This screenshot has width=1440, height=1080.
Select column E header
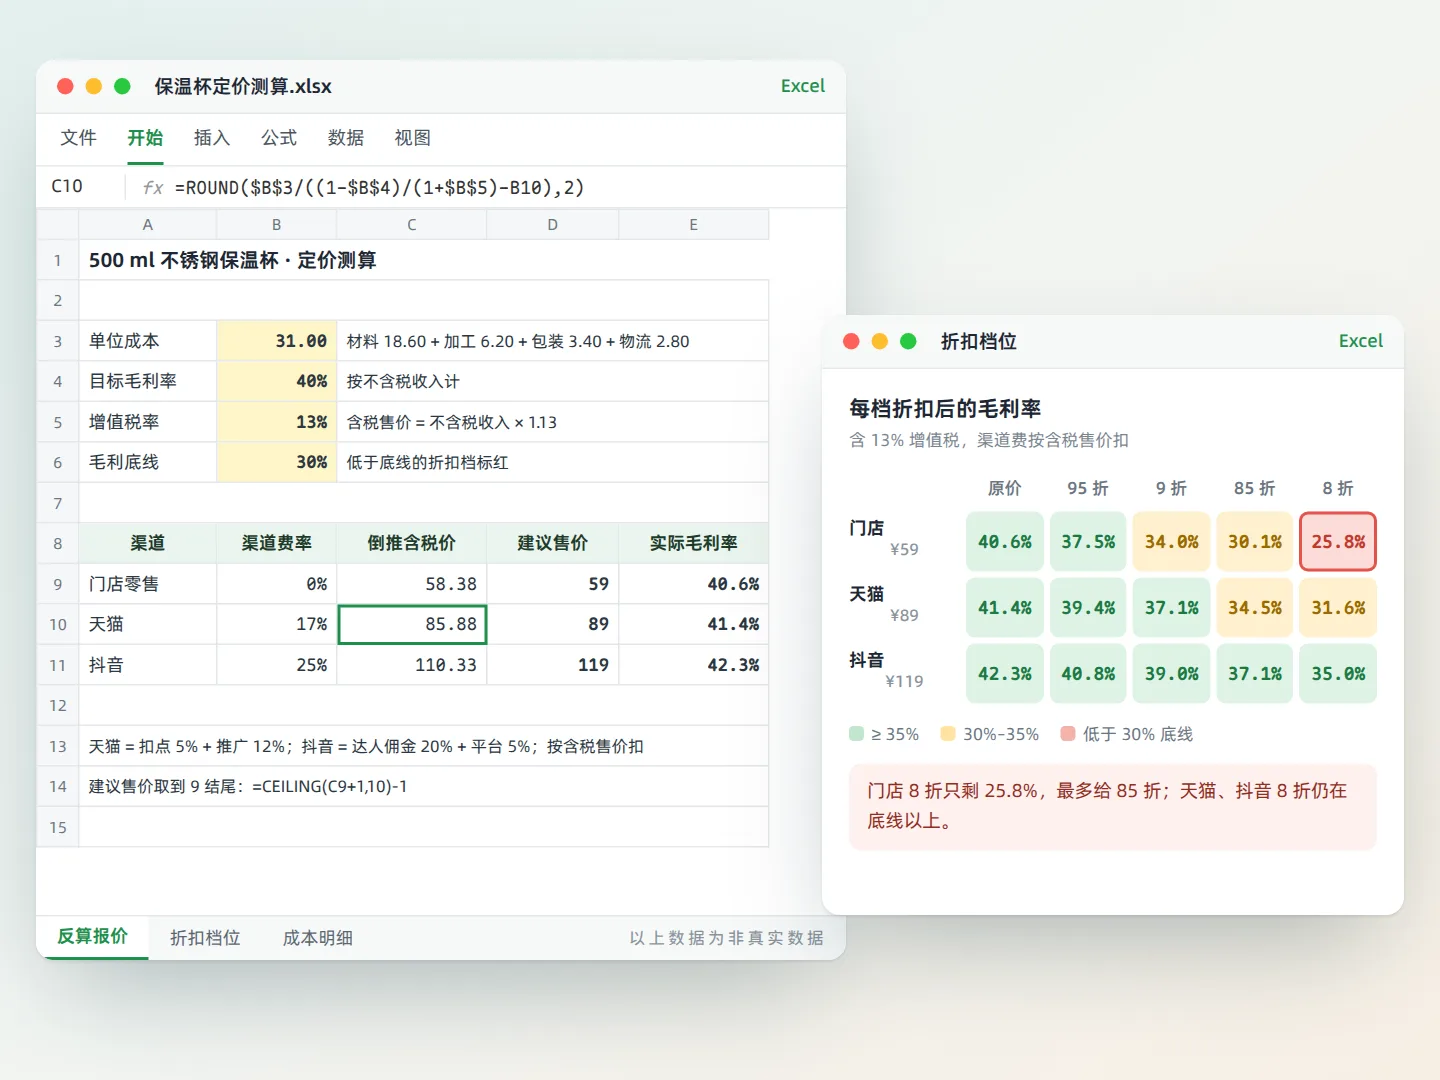(x=693, y=225)
